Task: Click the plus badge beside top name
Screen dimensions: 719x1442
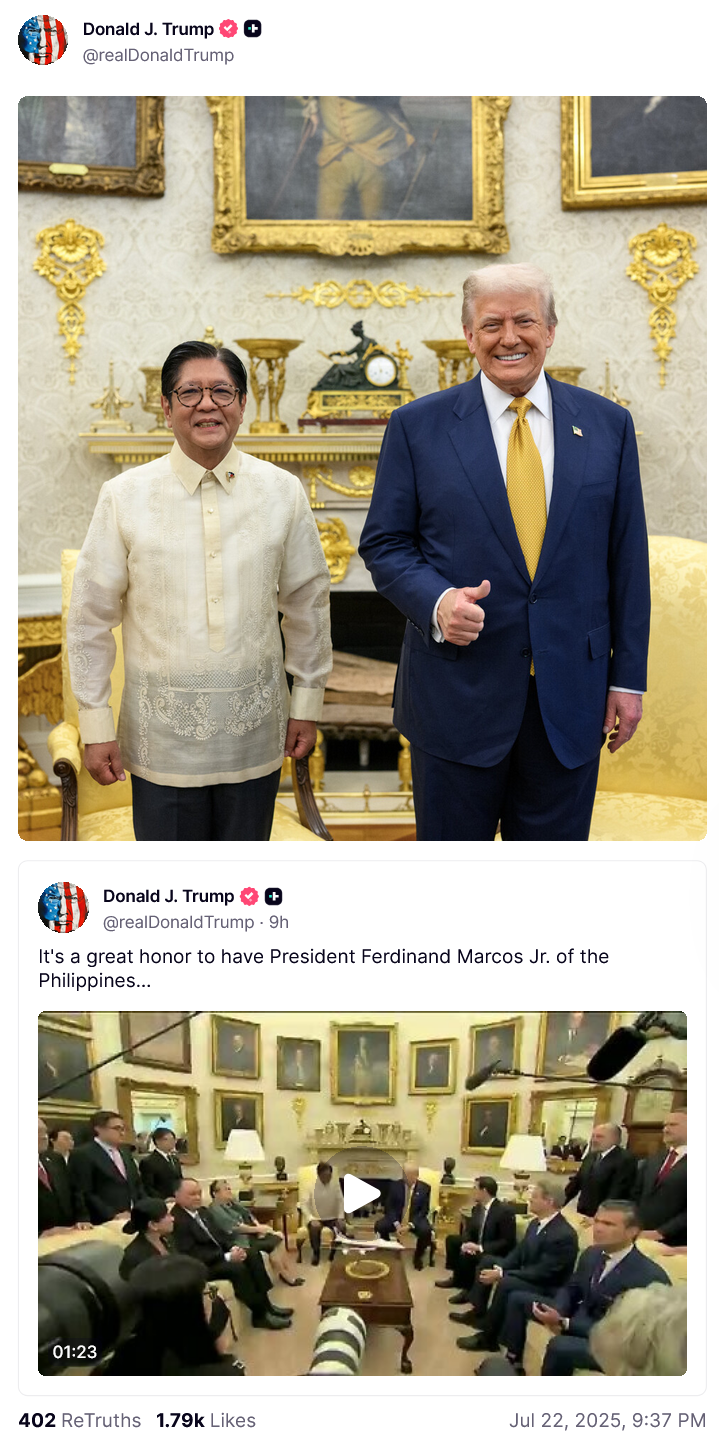Action: click(x=253, y=29)
